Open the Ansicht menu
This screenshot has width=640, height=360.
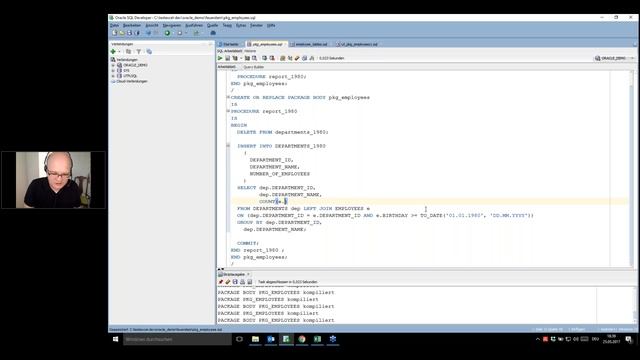pos(152,25)
